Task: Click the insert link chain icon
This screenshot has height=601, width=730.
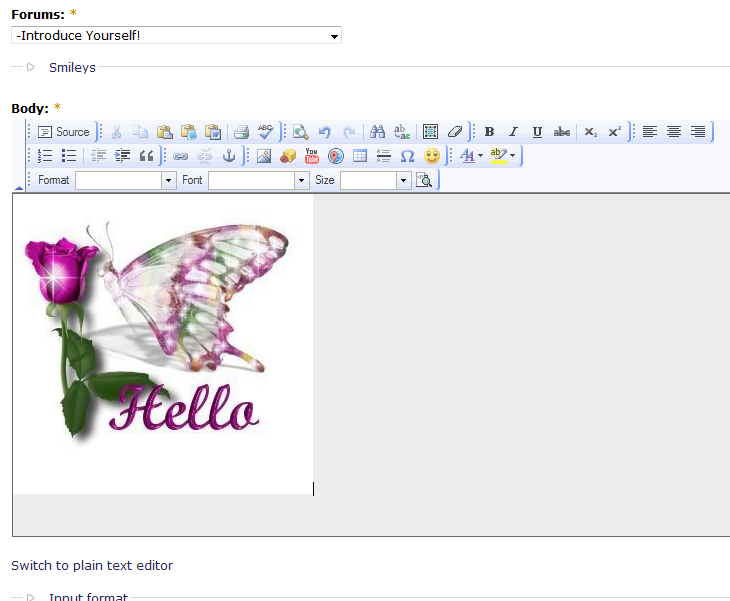Action: [180, 156]
